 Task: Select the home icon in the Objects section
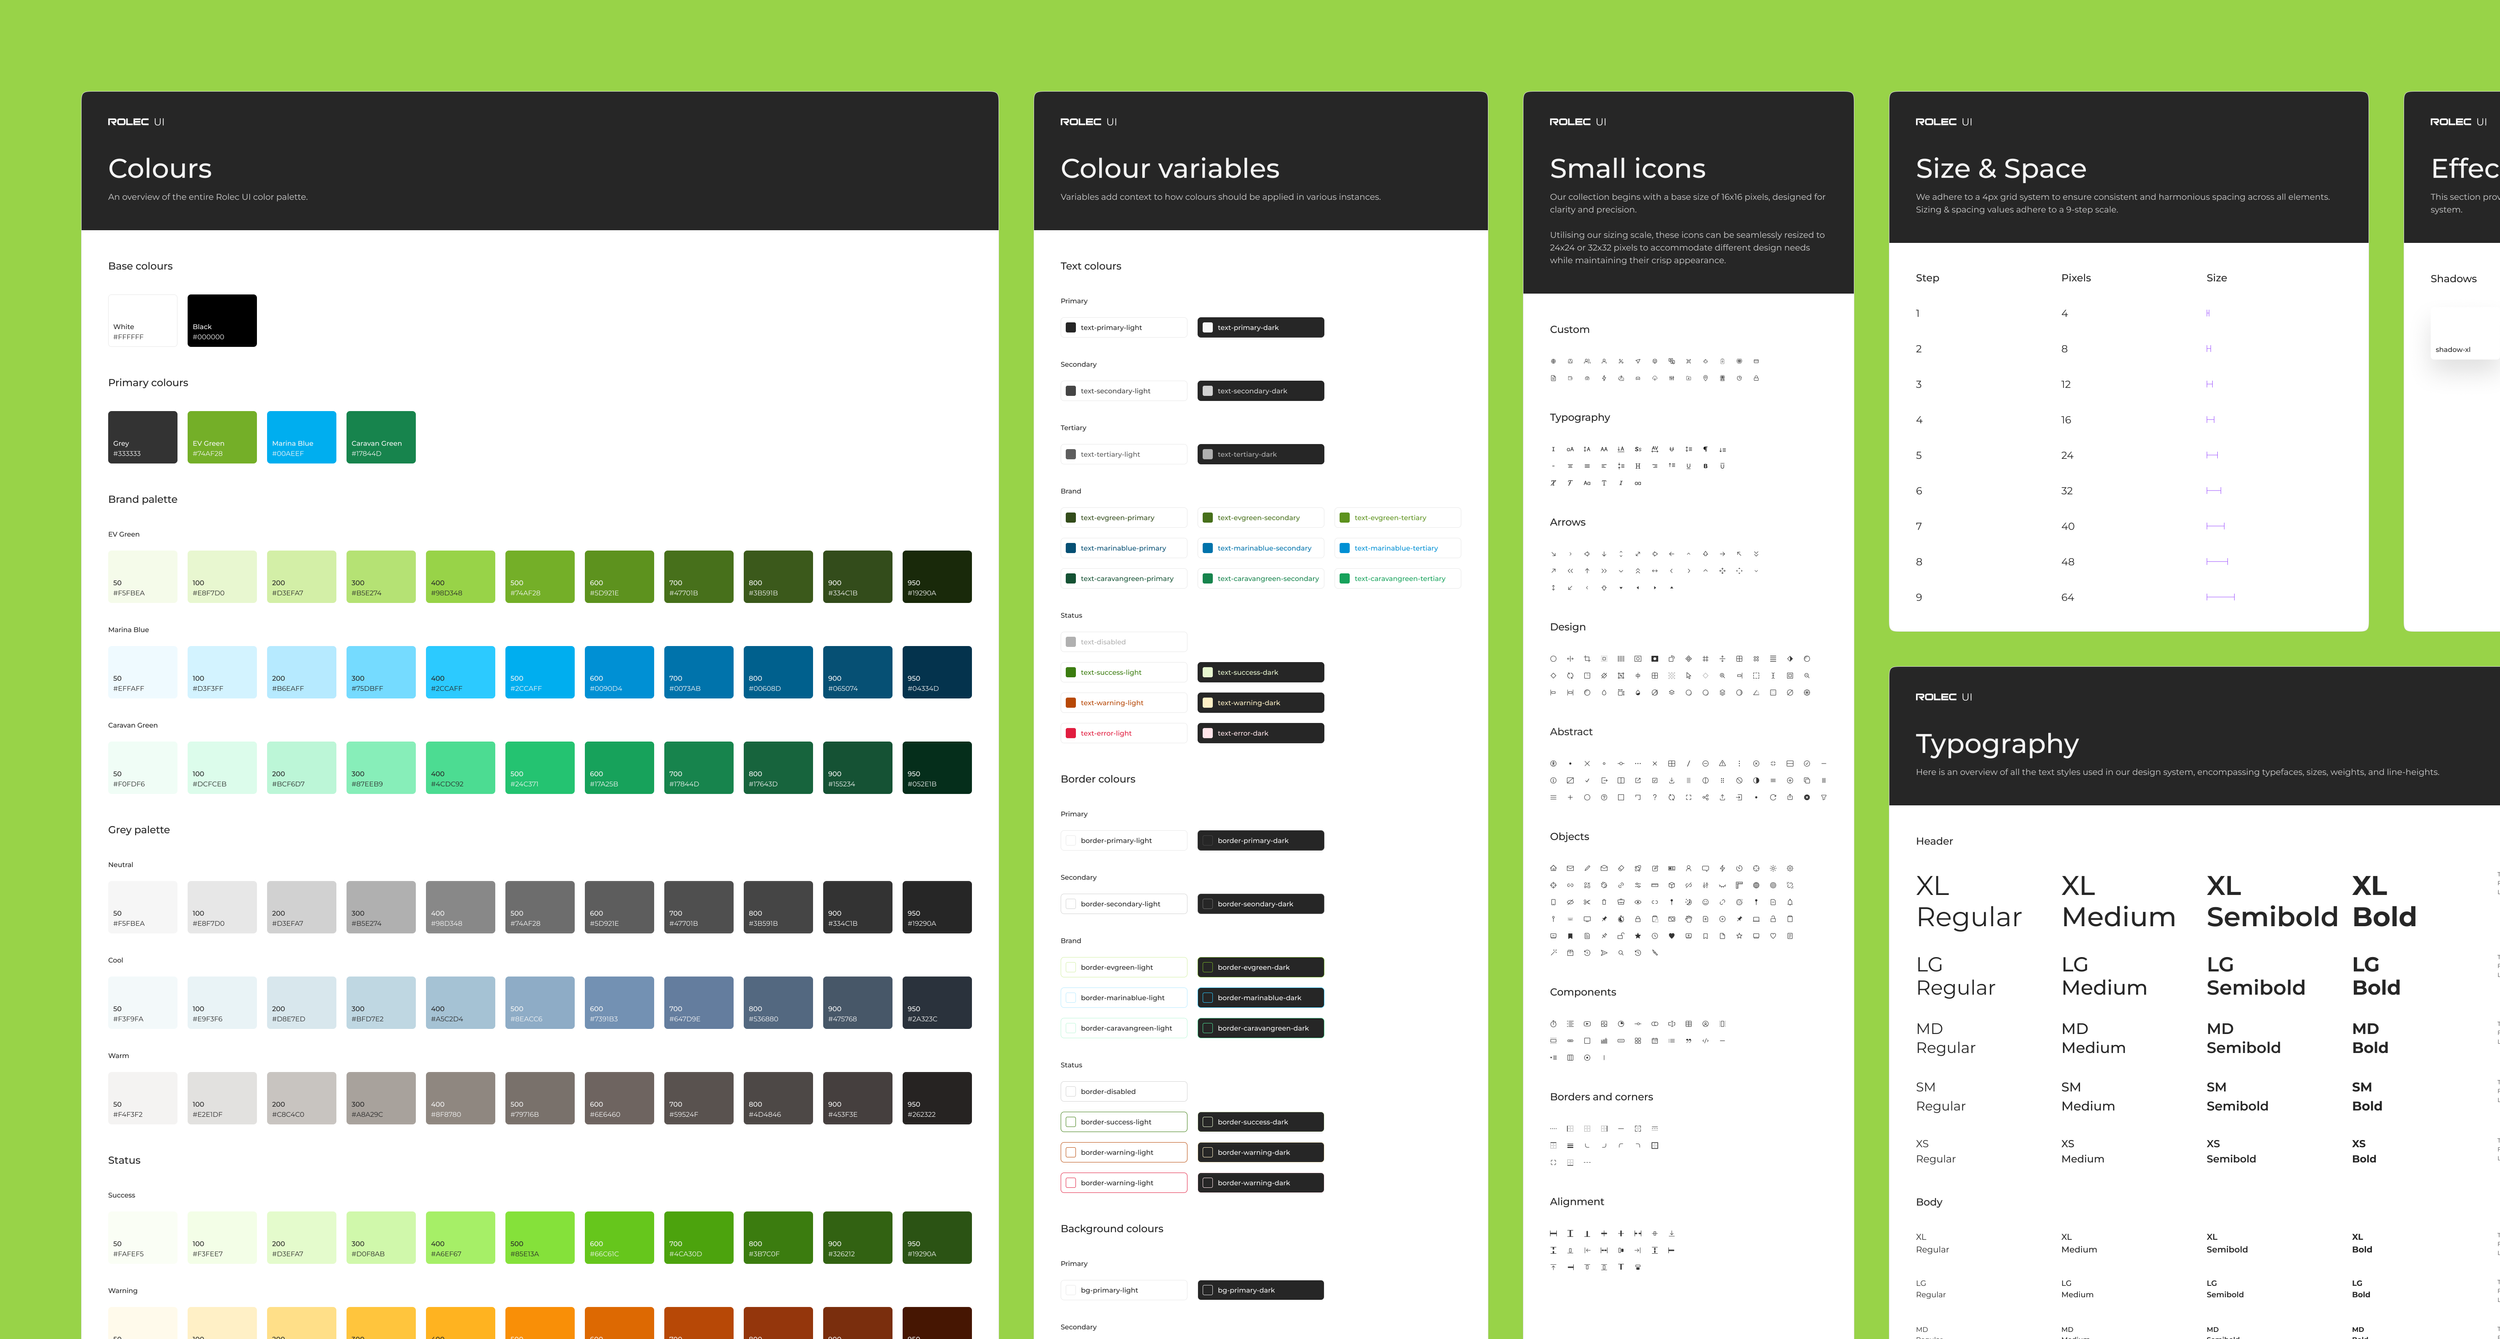[x=1554, y=868]
